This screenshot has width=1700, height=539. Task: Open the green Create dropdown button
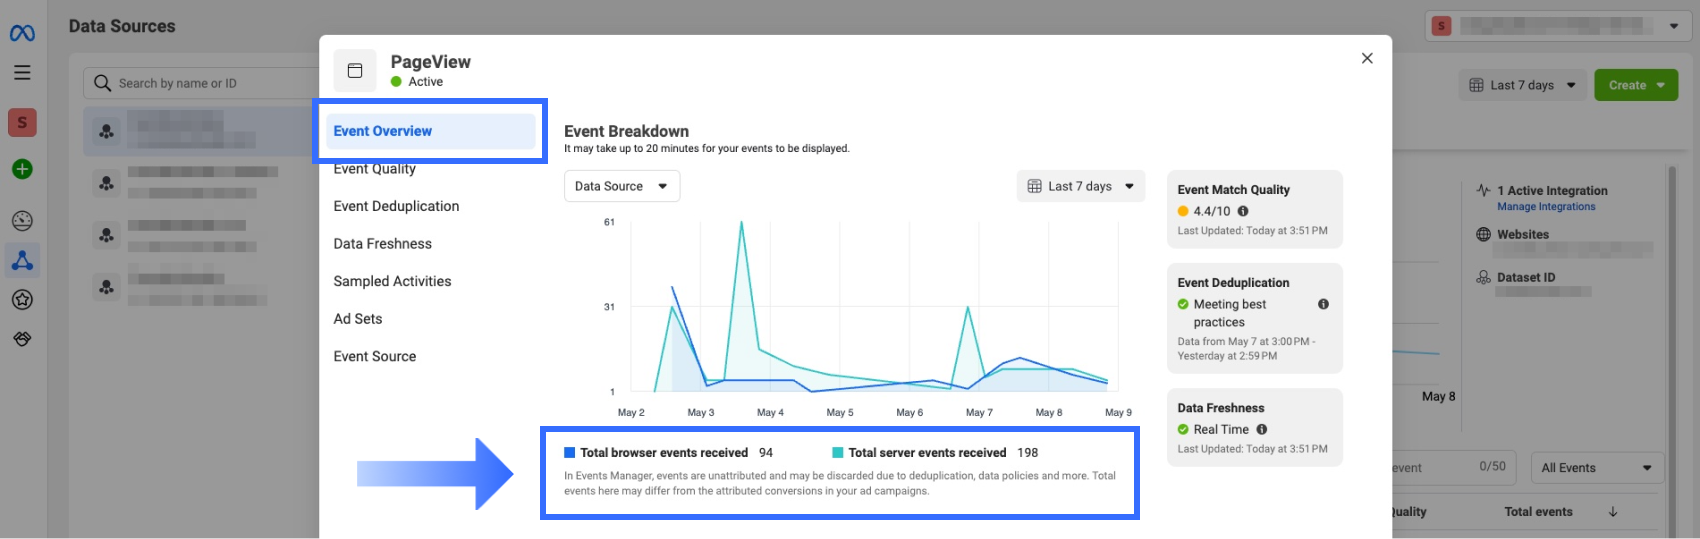pyautogui.click(x=1636, y=85)
